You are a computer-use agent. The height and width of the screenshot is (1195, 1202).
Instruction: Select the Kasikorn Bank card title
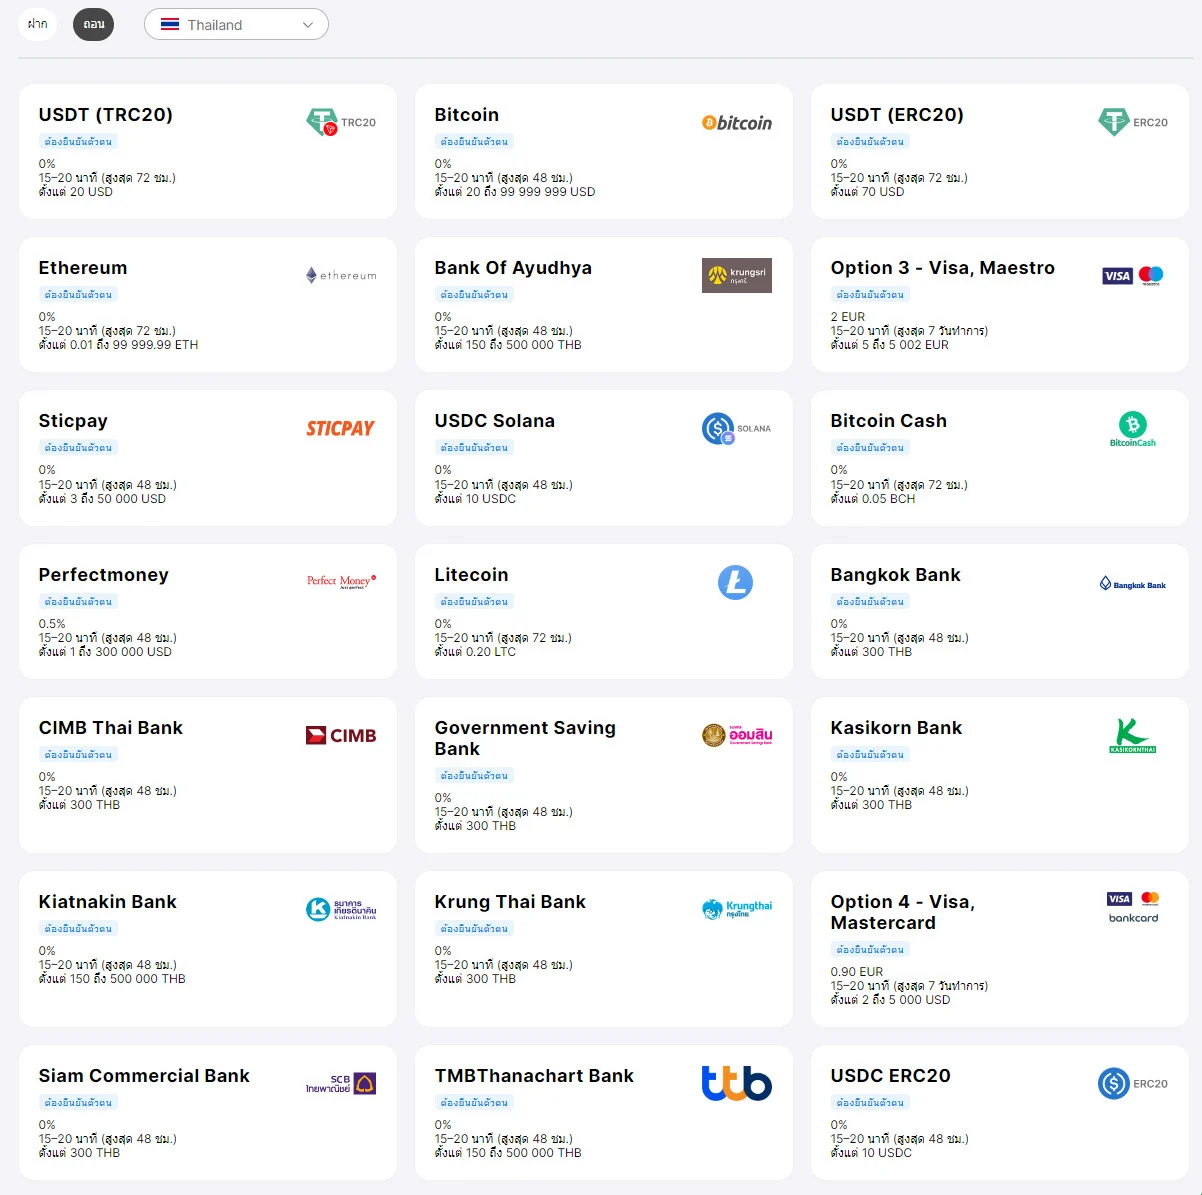click(x=897, y=728)
